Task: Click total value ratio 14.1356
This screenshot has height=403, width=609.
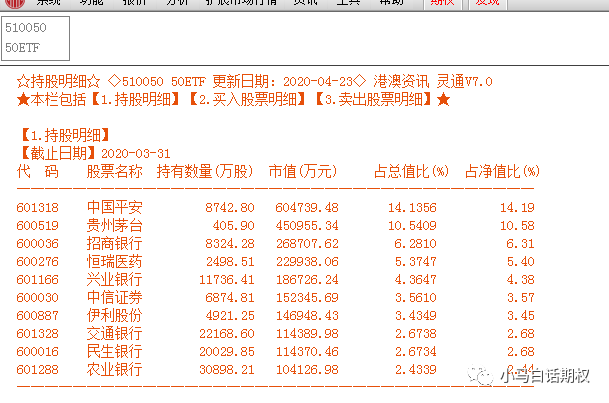Action: (x=412, y=208)
